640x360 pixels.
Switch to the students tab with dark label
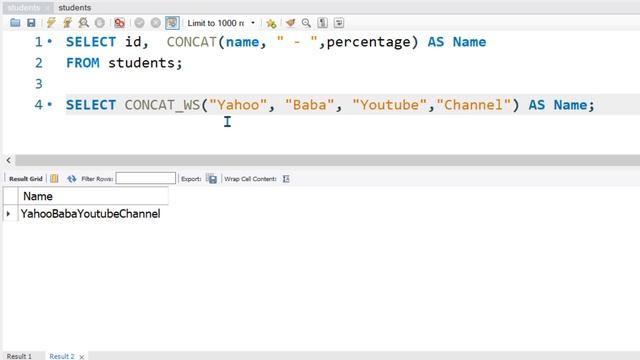(x=75, y=8)
